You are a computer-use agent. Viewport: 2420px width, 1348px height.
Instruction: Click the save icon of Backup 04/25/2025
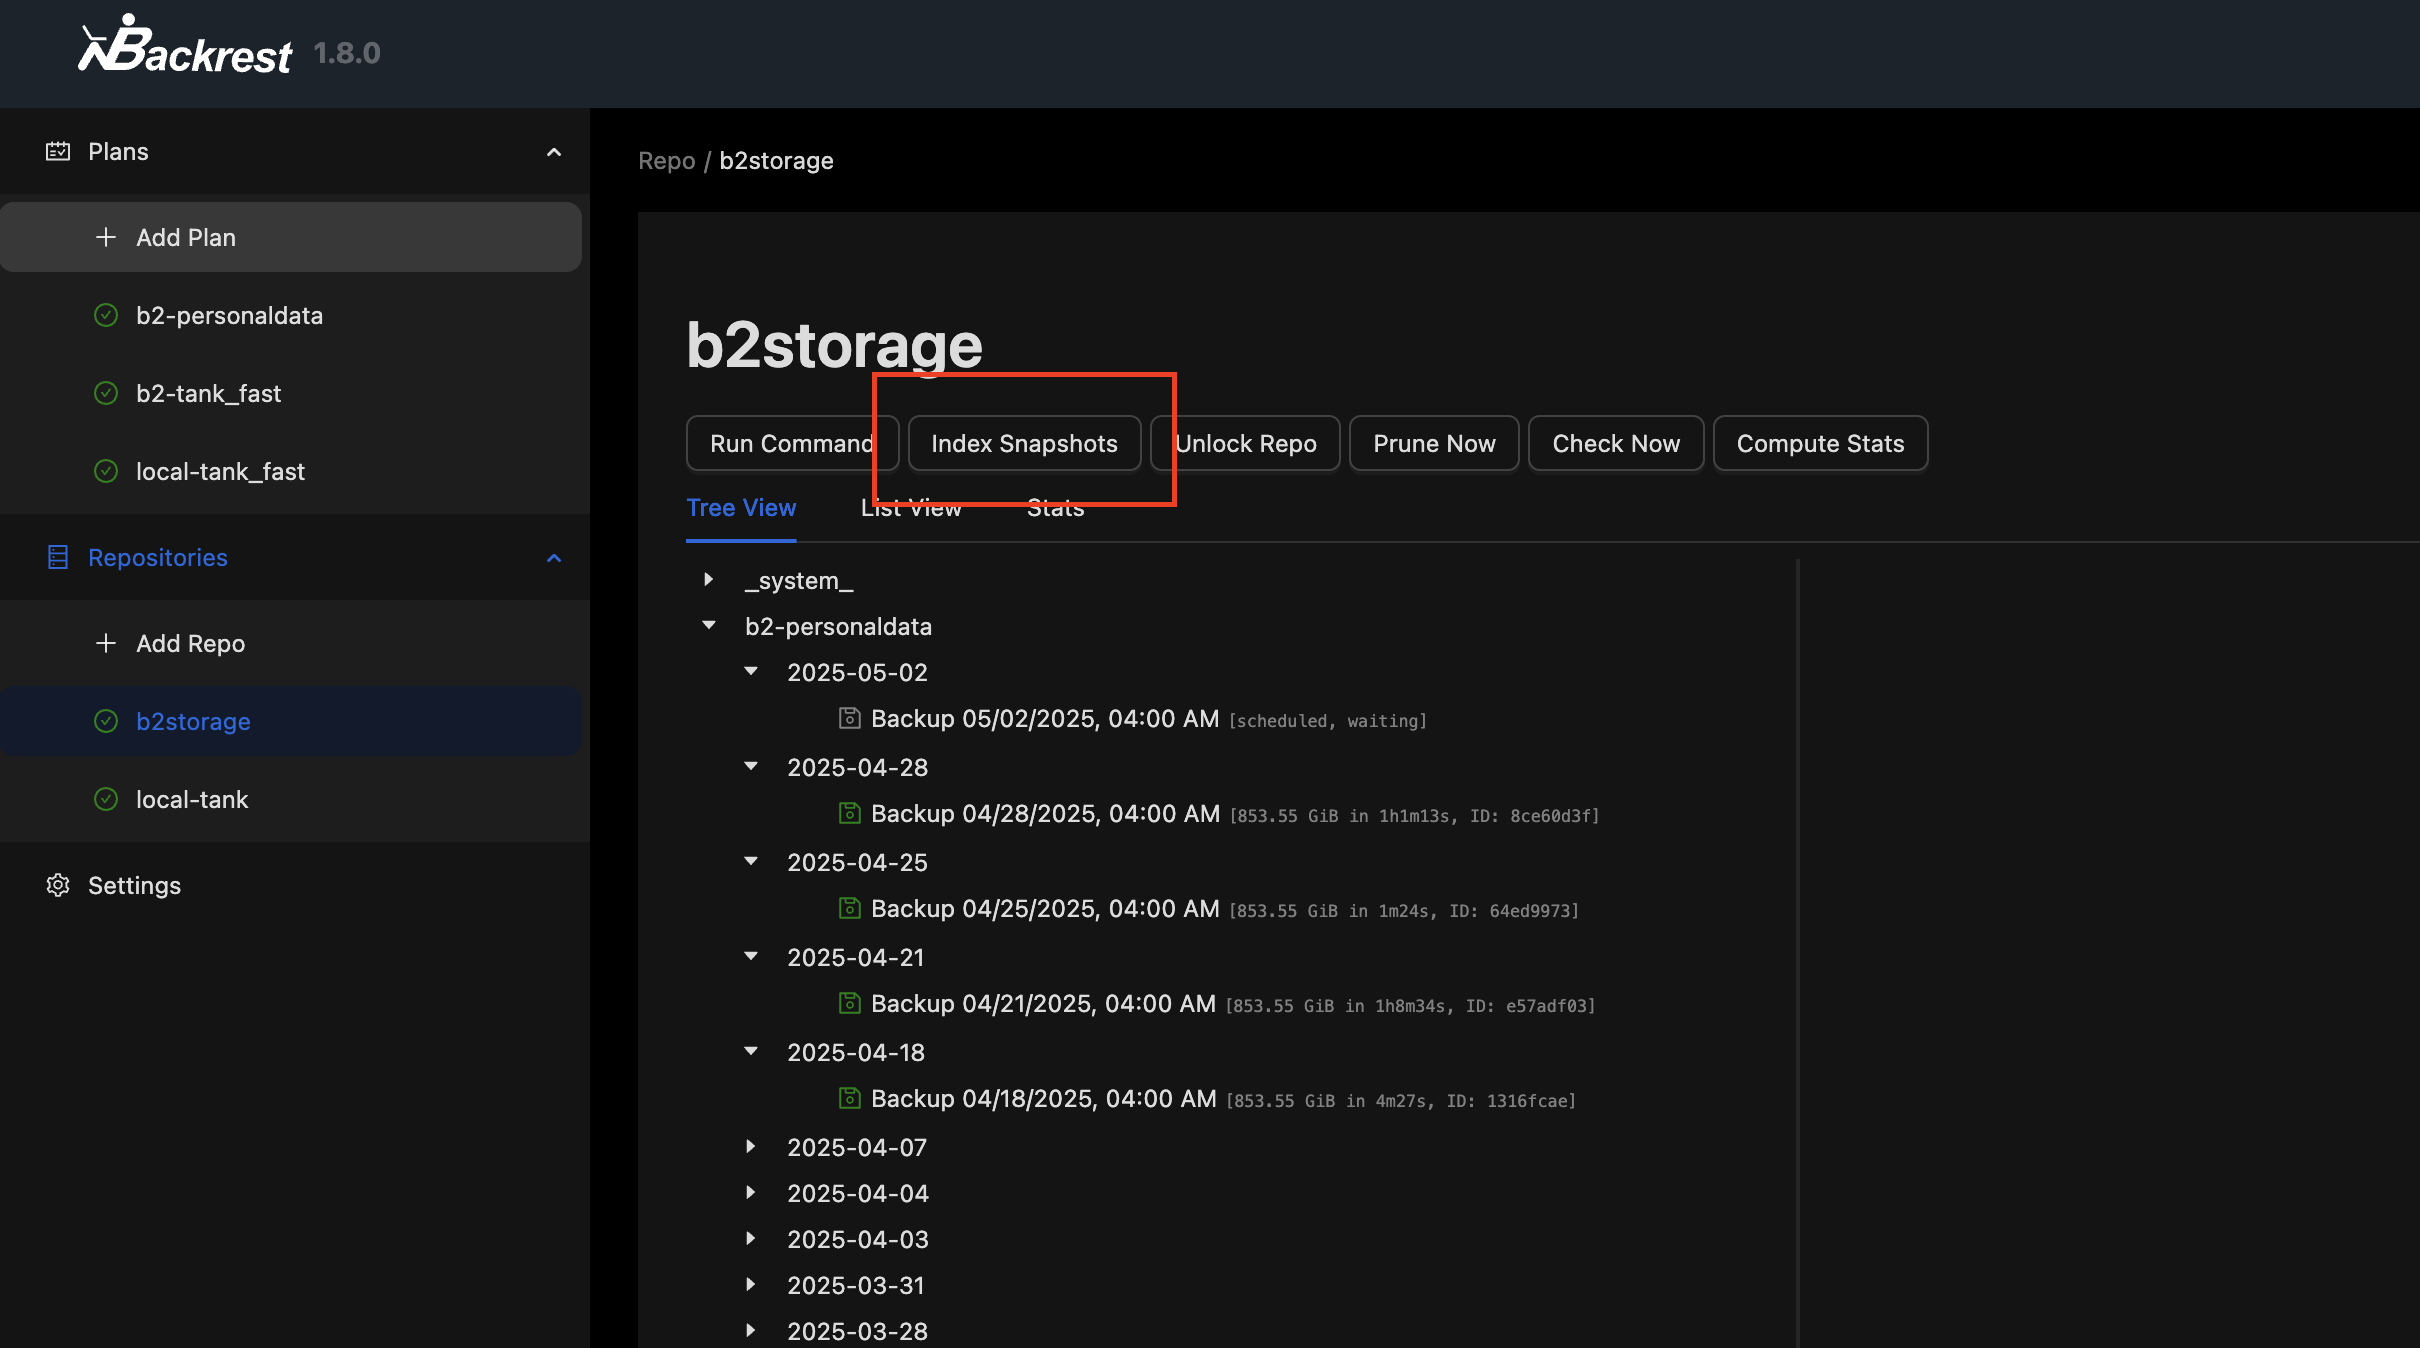click(x=849, y=908)
